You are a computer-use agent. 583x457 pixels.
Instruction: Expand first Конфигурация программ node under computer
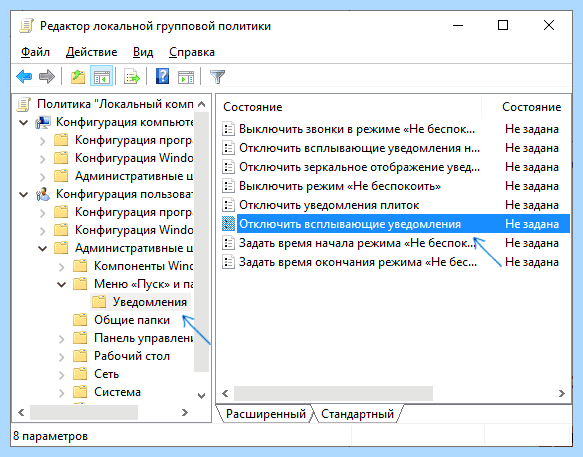tap(43, 141)
